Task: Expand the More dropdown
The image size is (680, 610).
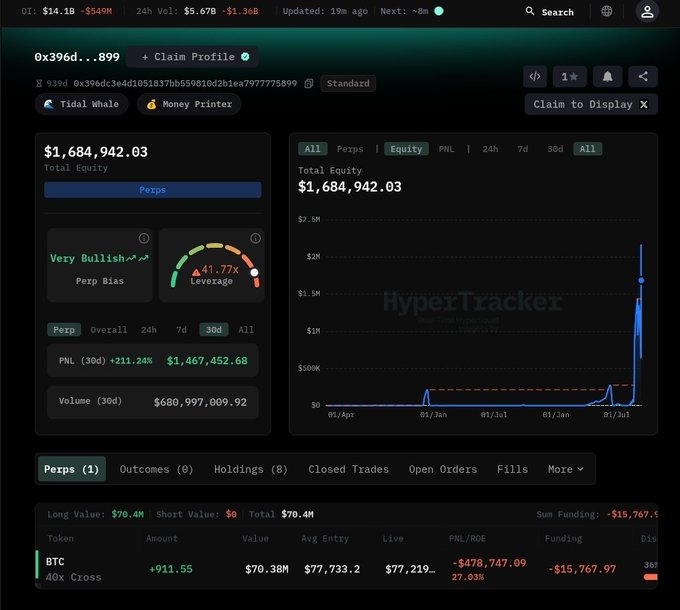Action: 566,469
